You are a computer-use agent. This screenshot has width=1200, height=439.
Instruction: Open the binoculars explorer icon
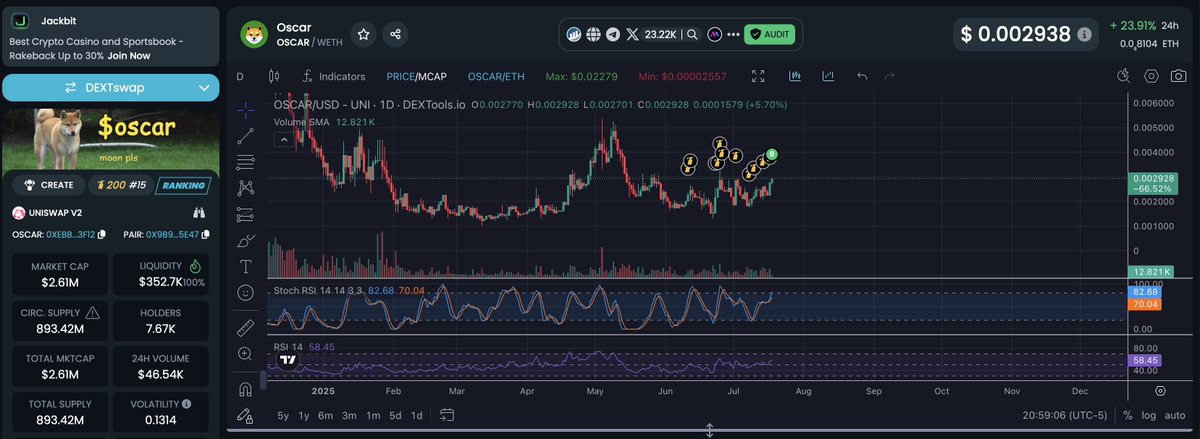click(x=199, y=212)
